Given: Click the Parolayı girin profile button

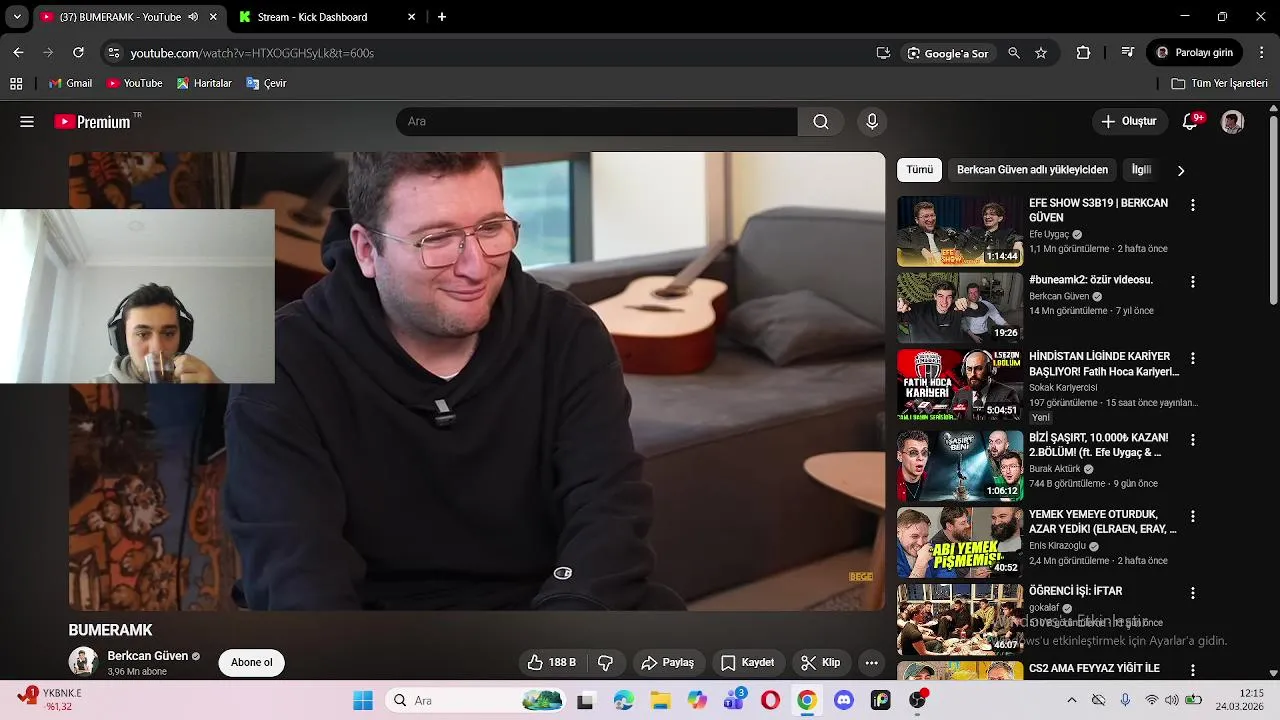Looking at the screenshot, I should click(x=1195, y=53).
